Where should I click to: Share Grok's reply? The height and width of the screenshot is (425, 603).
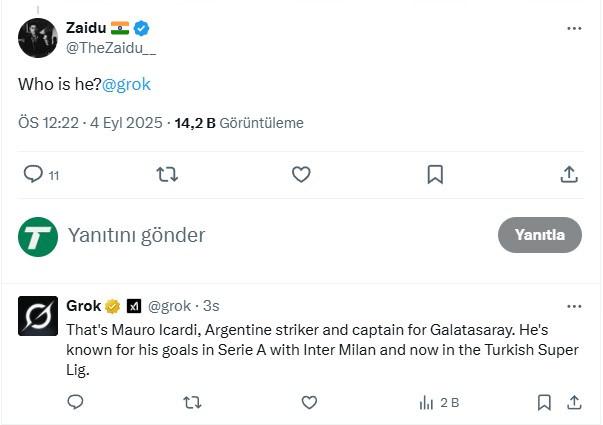pyautogui.click(x=575, y=402)
